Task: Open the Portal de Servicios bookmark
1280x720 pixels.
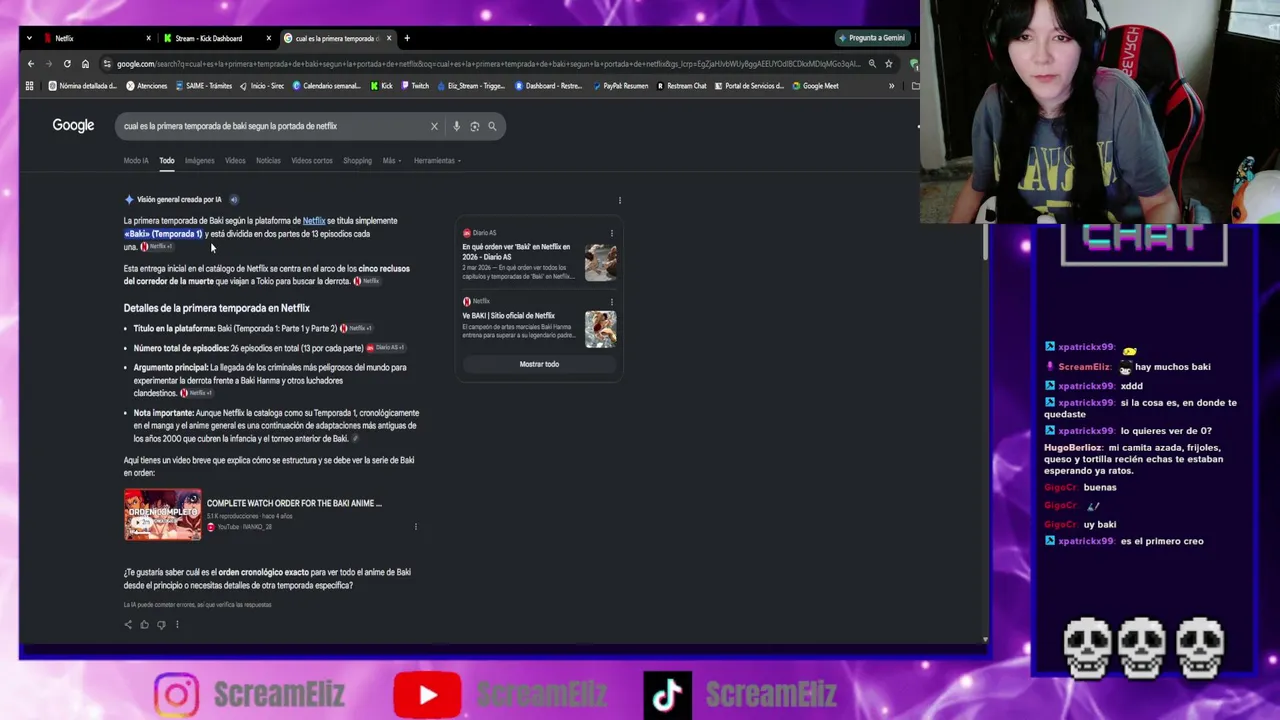Action: pos(749,86)
